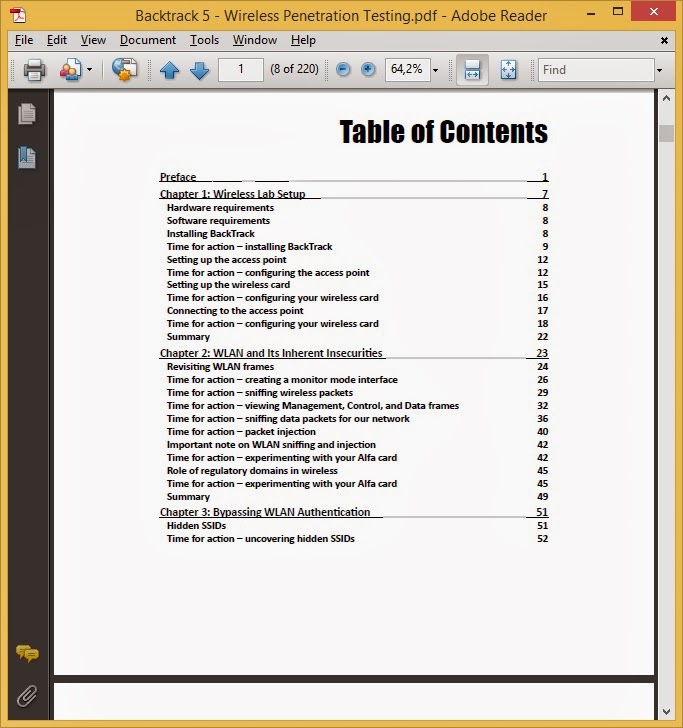The width and height of the screenshot is (683, 728).
Task: Open the collaborate dropdown arrow
Action: click(x=90, y=70)
